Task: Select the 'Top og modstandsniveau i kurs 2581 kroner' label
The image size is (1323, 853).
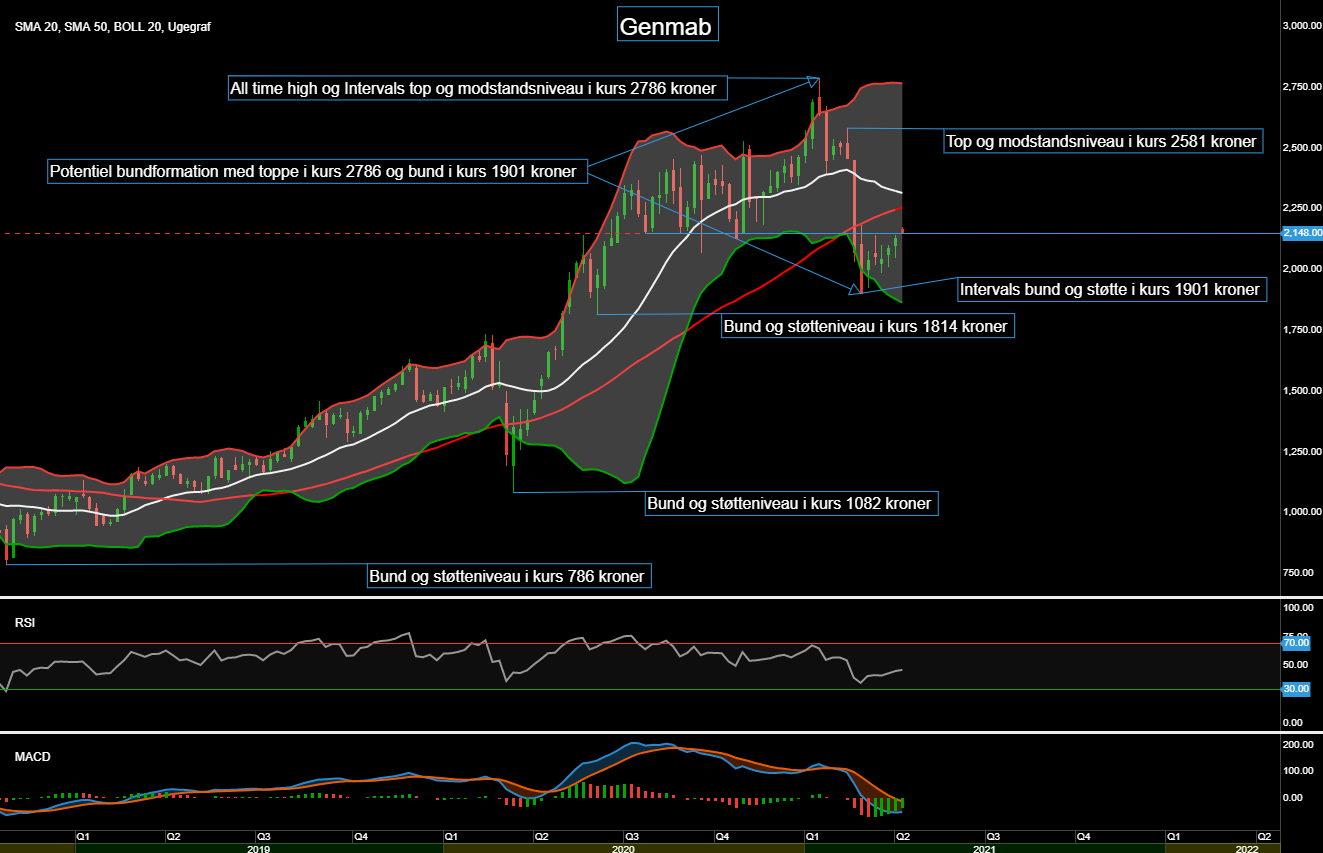Action: coord(1102,142)
